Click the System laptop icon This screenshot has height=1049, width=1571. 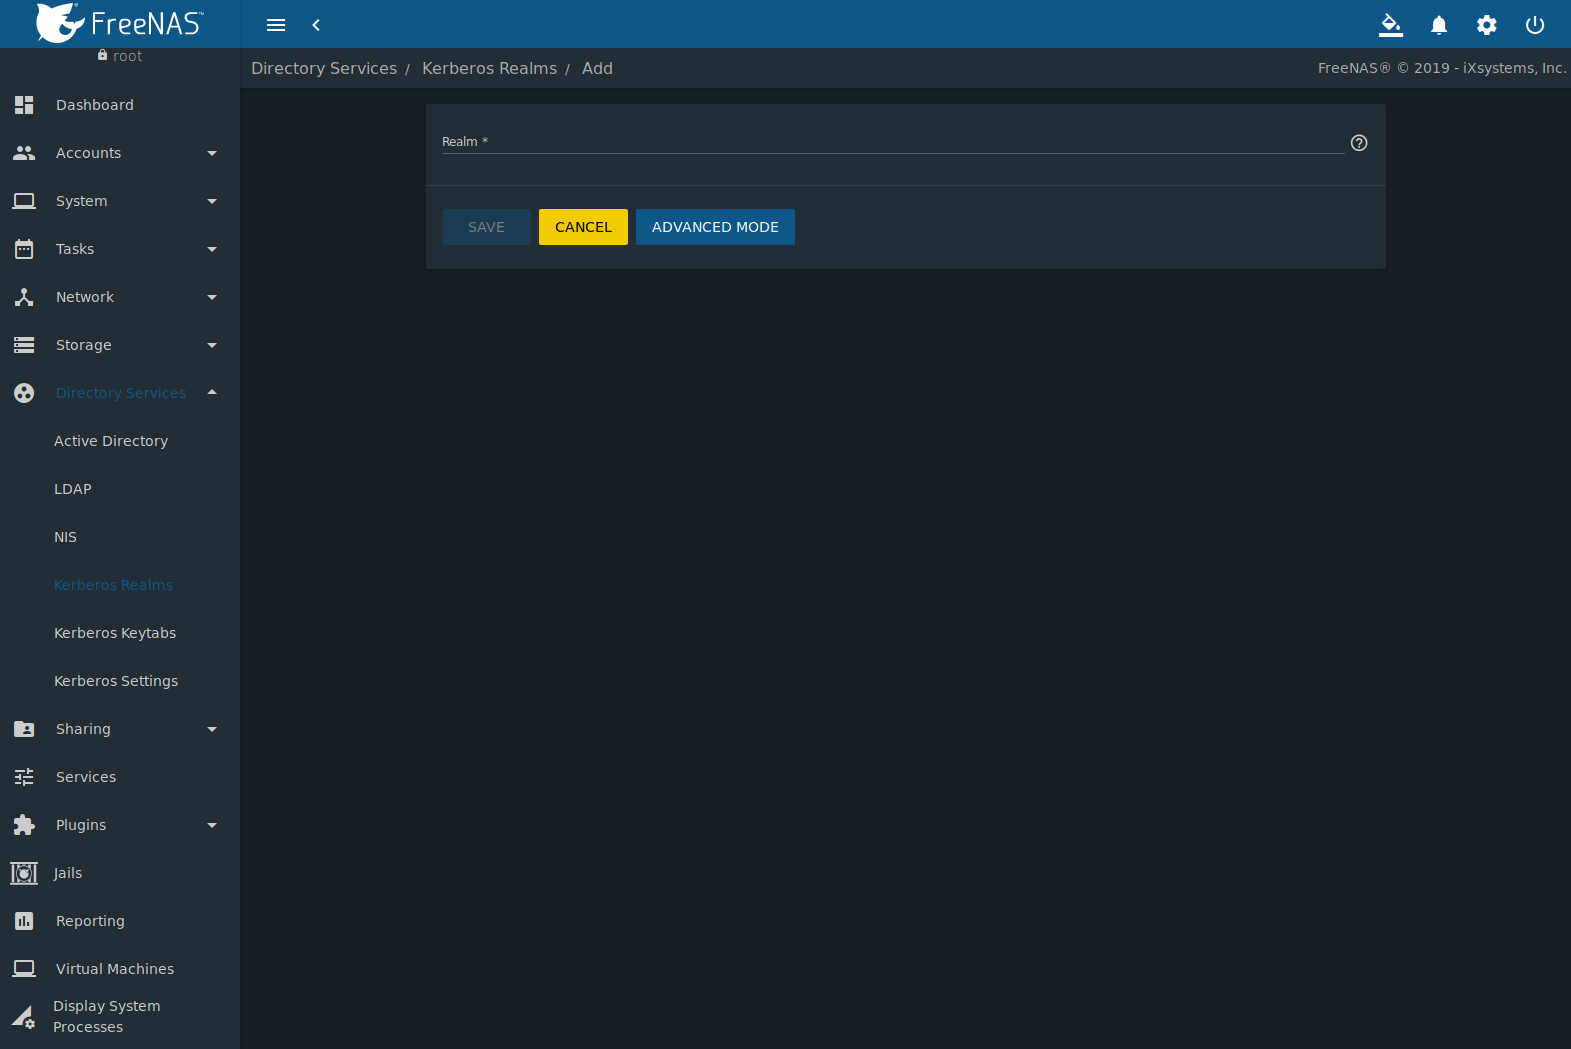pyautogui.click(x=24, y=201)
